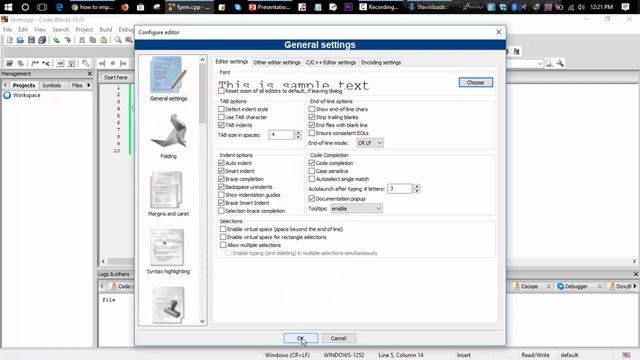Click Management tabs right scroll arrow

tap(89, 85)
